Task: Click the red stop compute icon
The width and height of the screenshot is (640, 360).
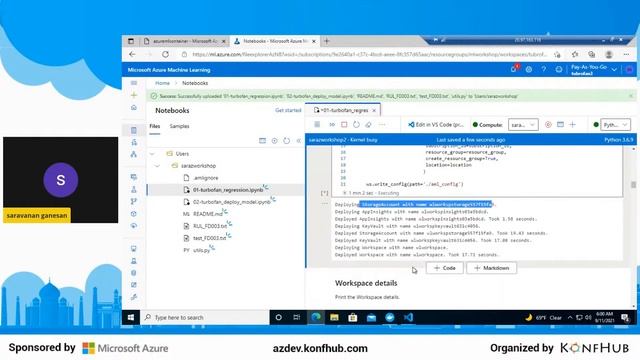Action: [548, 124]
